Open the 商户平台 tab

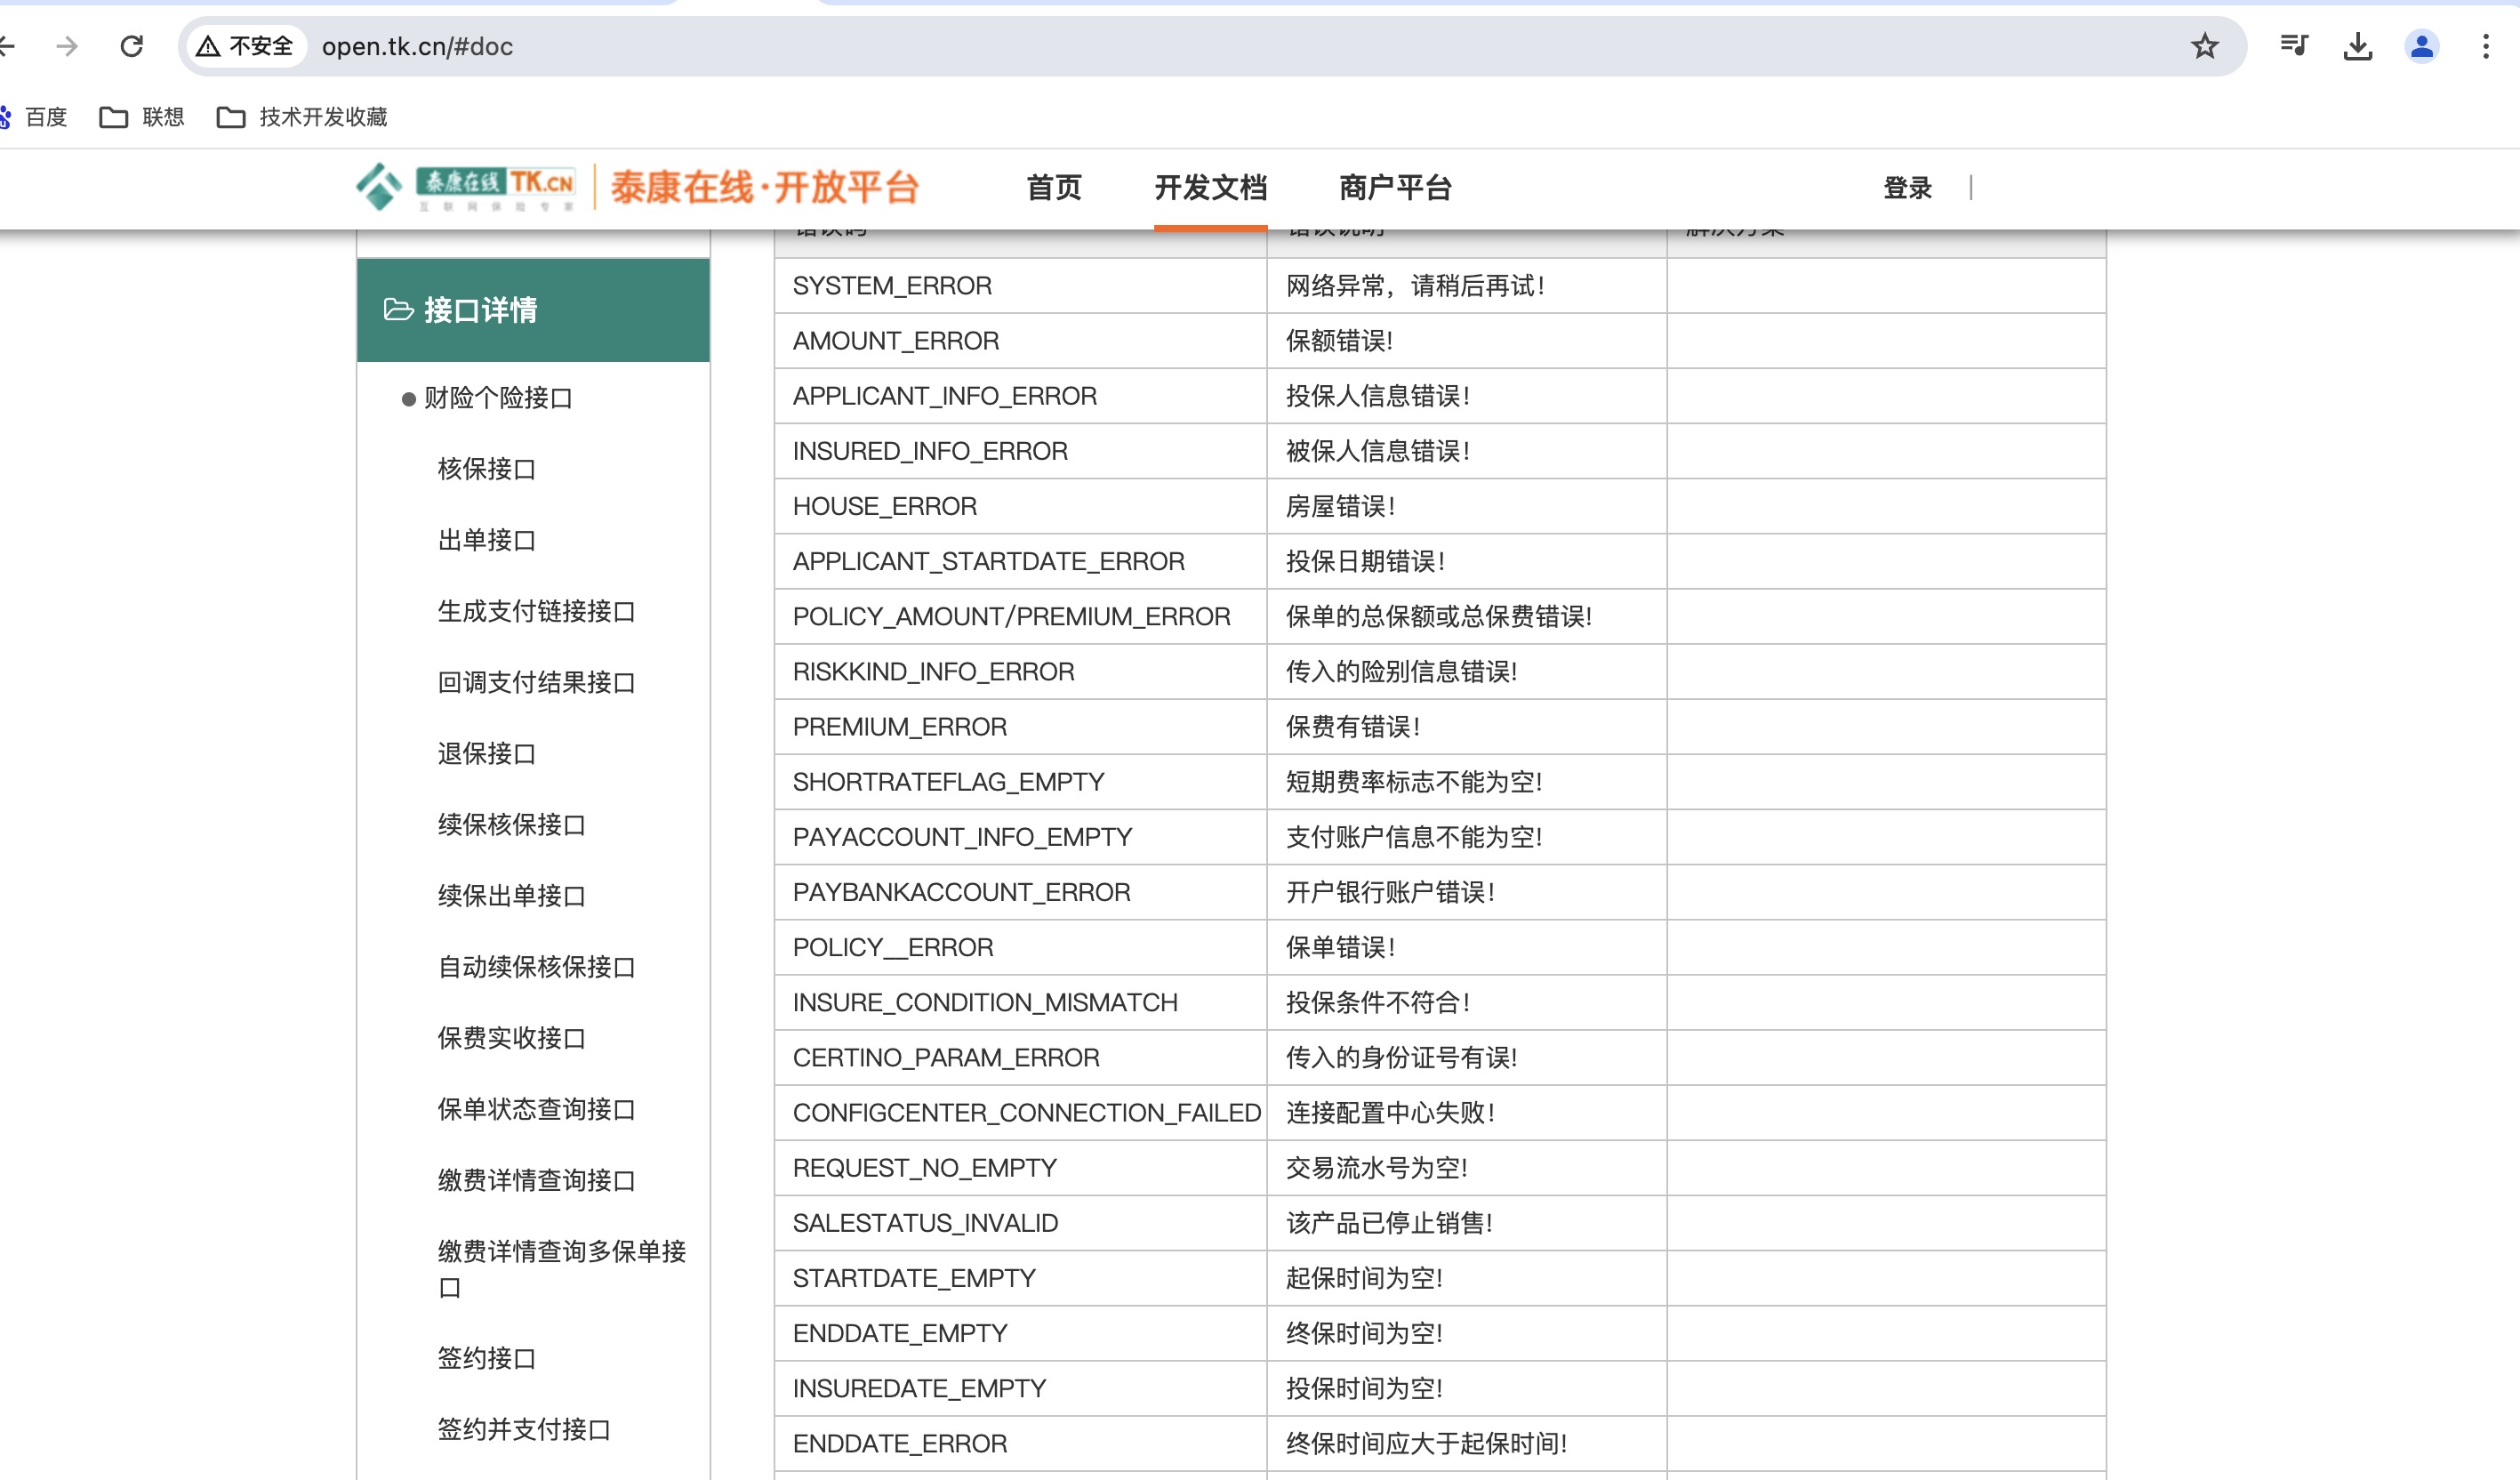click(1395, 187)
